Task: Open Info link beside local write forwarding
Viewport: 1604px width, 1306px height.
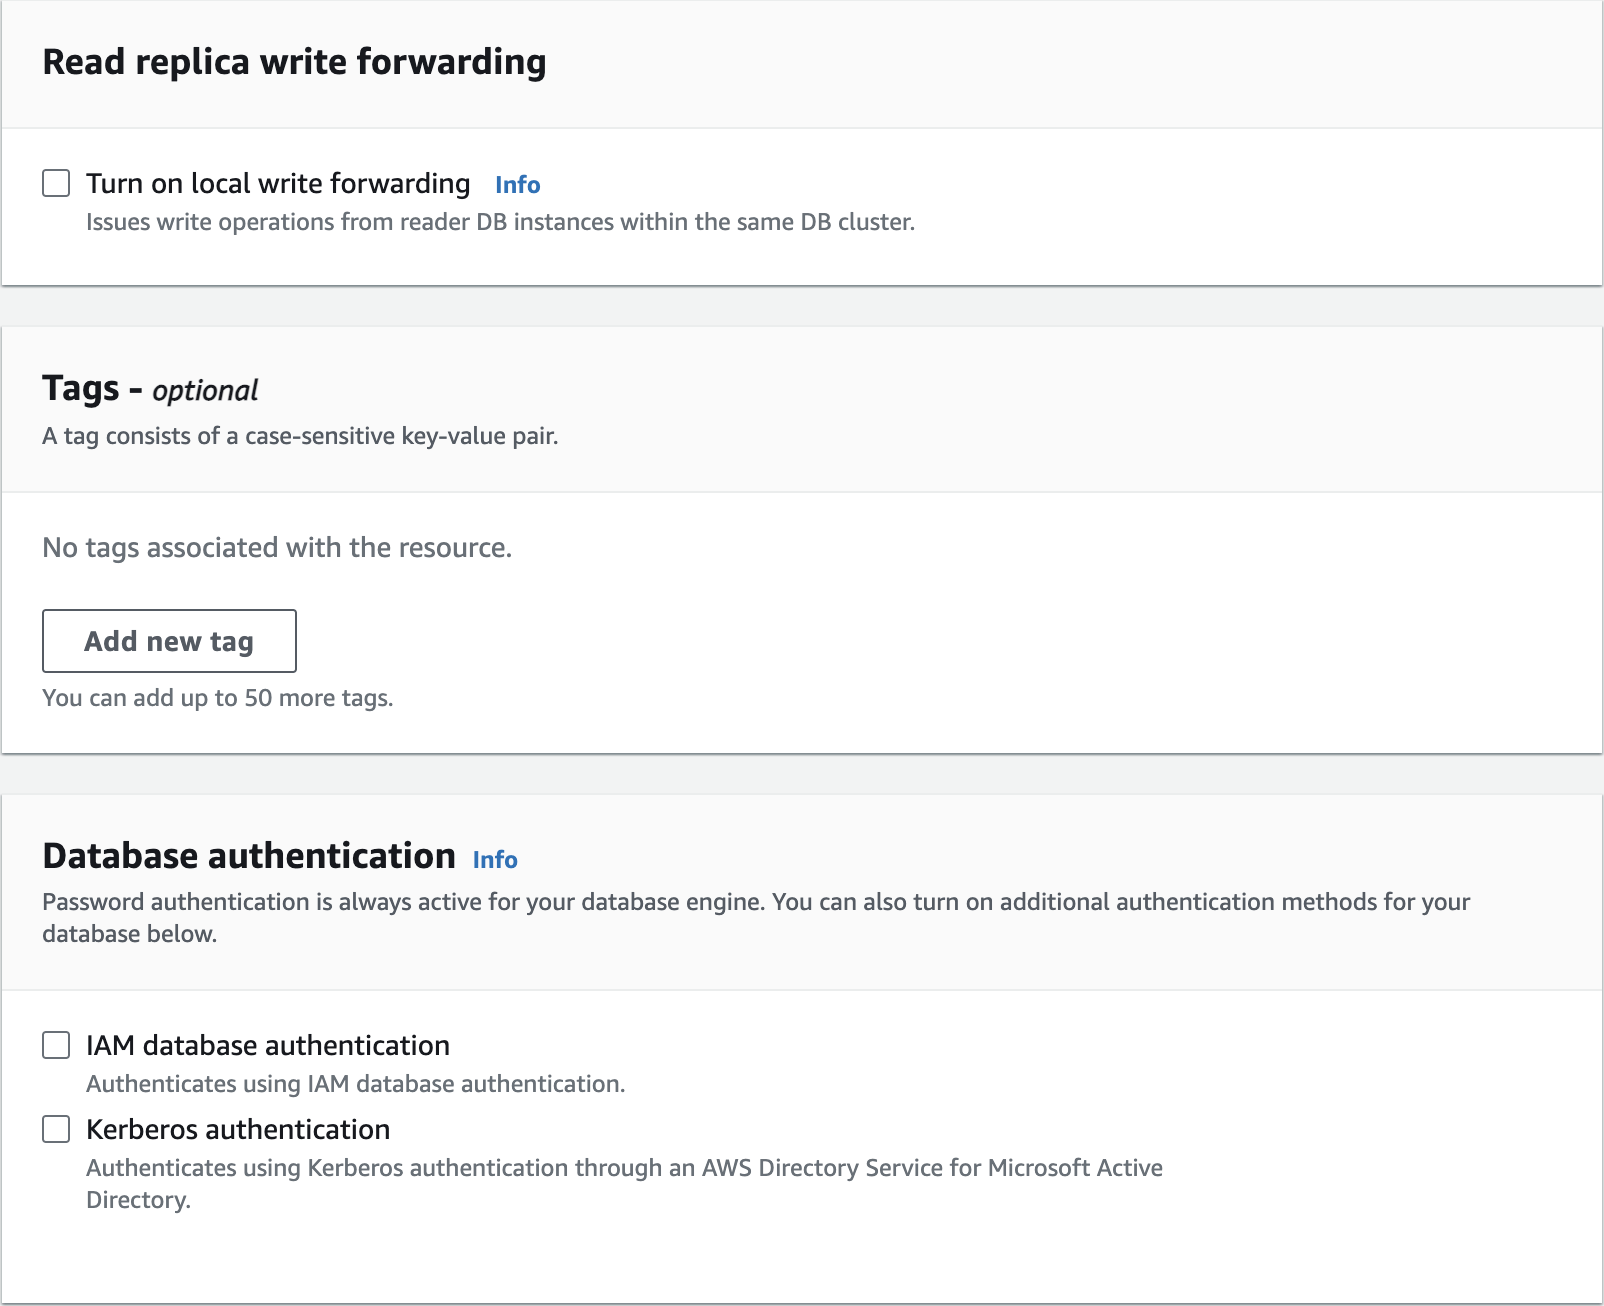Action: click(517, 185)
